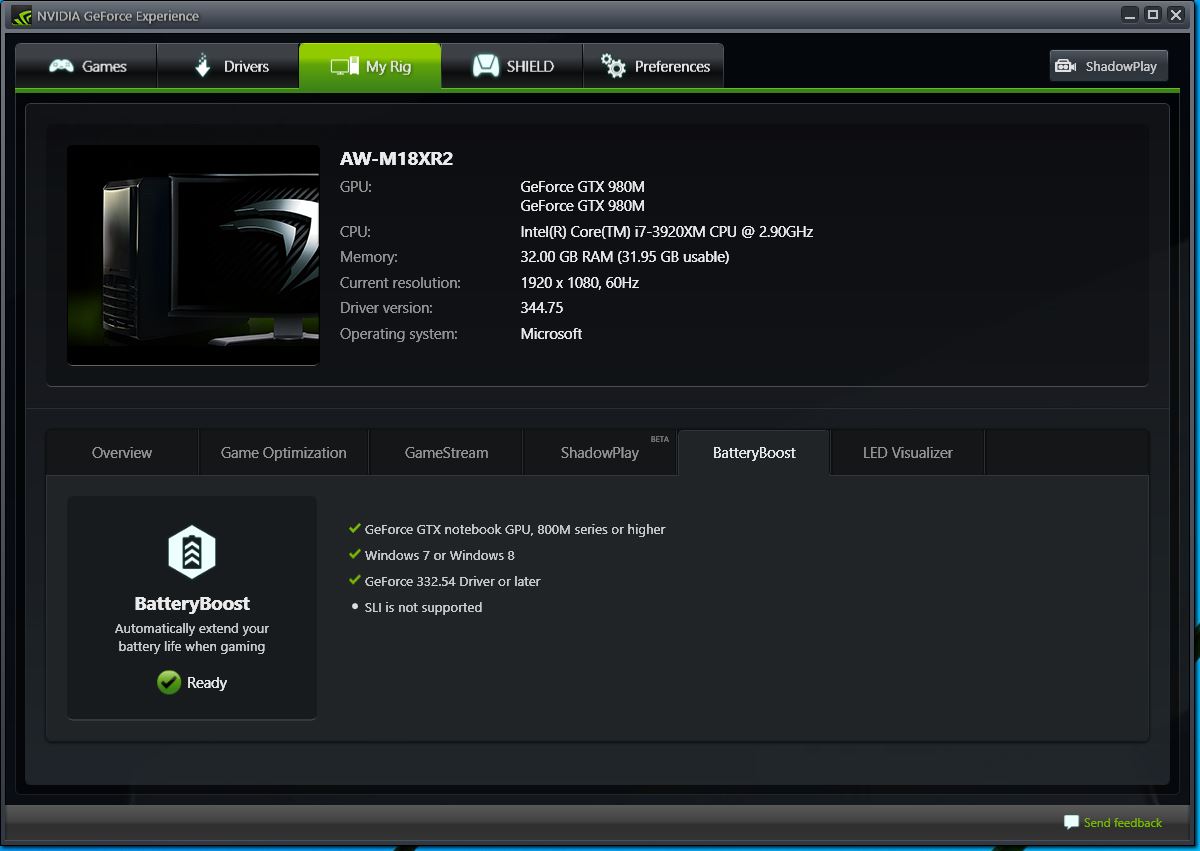This screenshot has height=851, width=1200.
Task: Click the green Ready checkmark icon
Action: (169, 682)
